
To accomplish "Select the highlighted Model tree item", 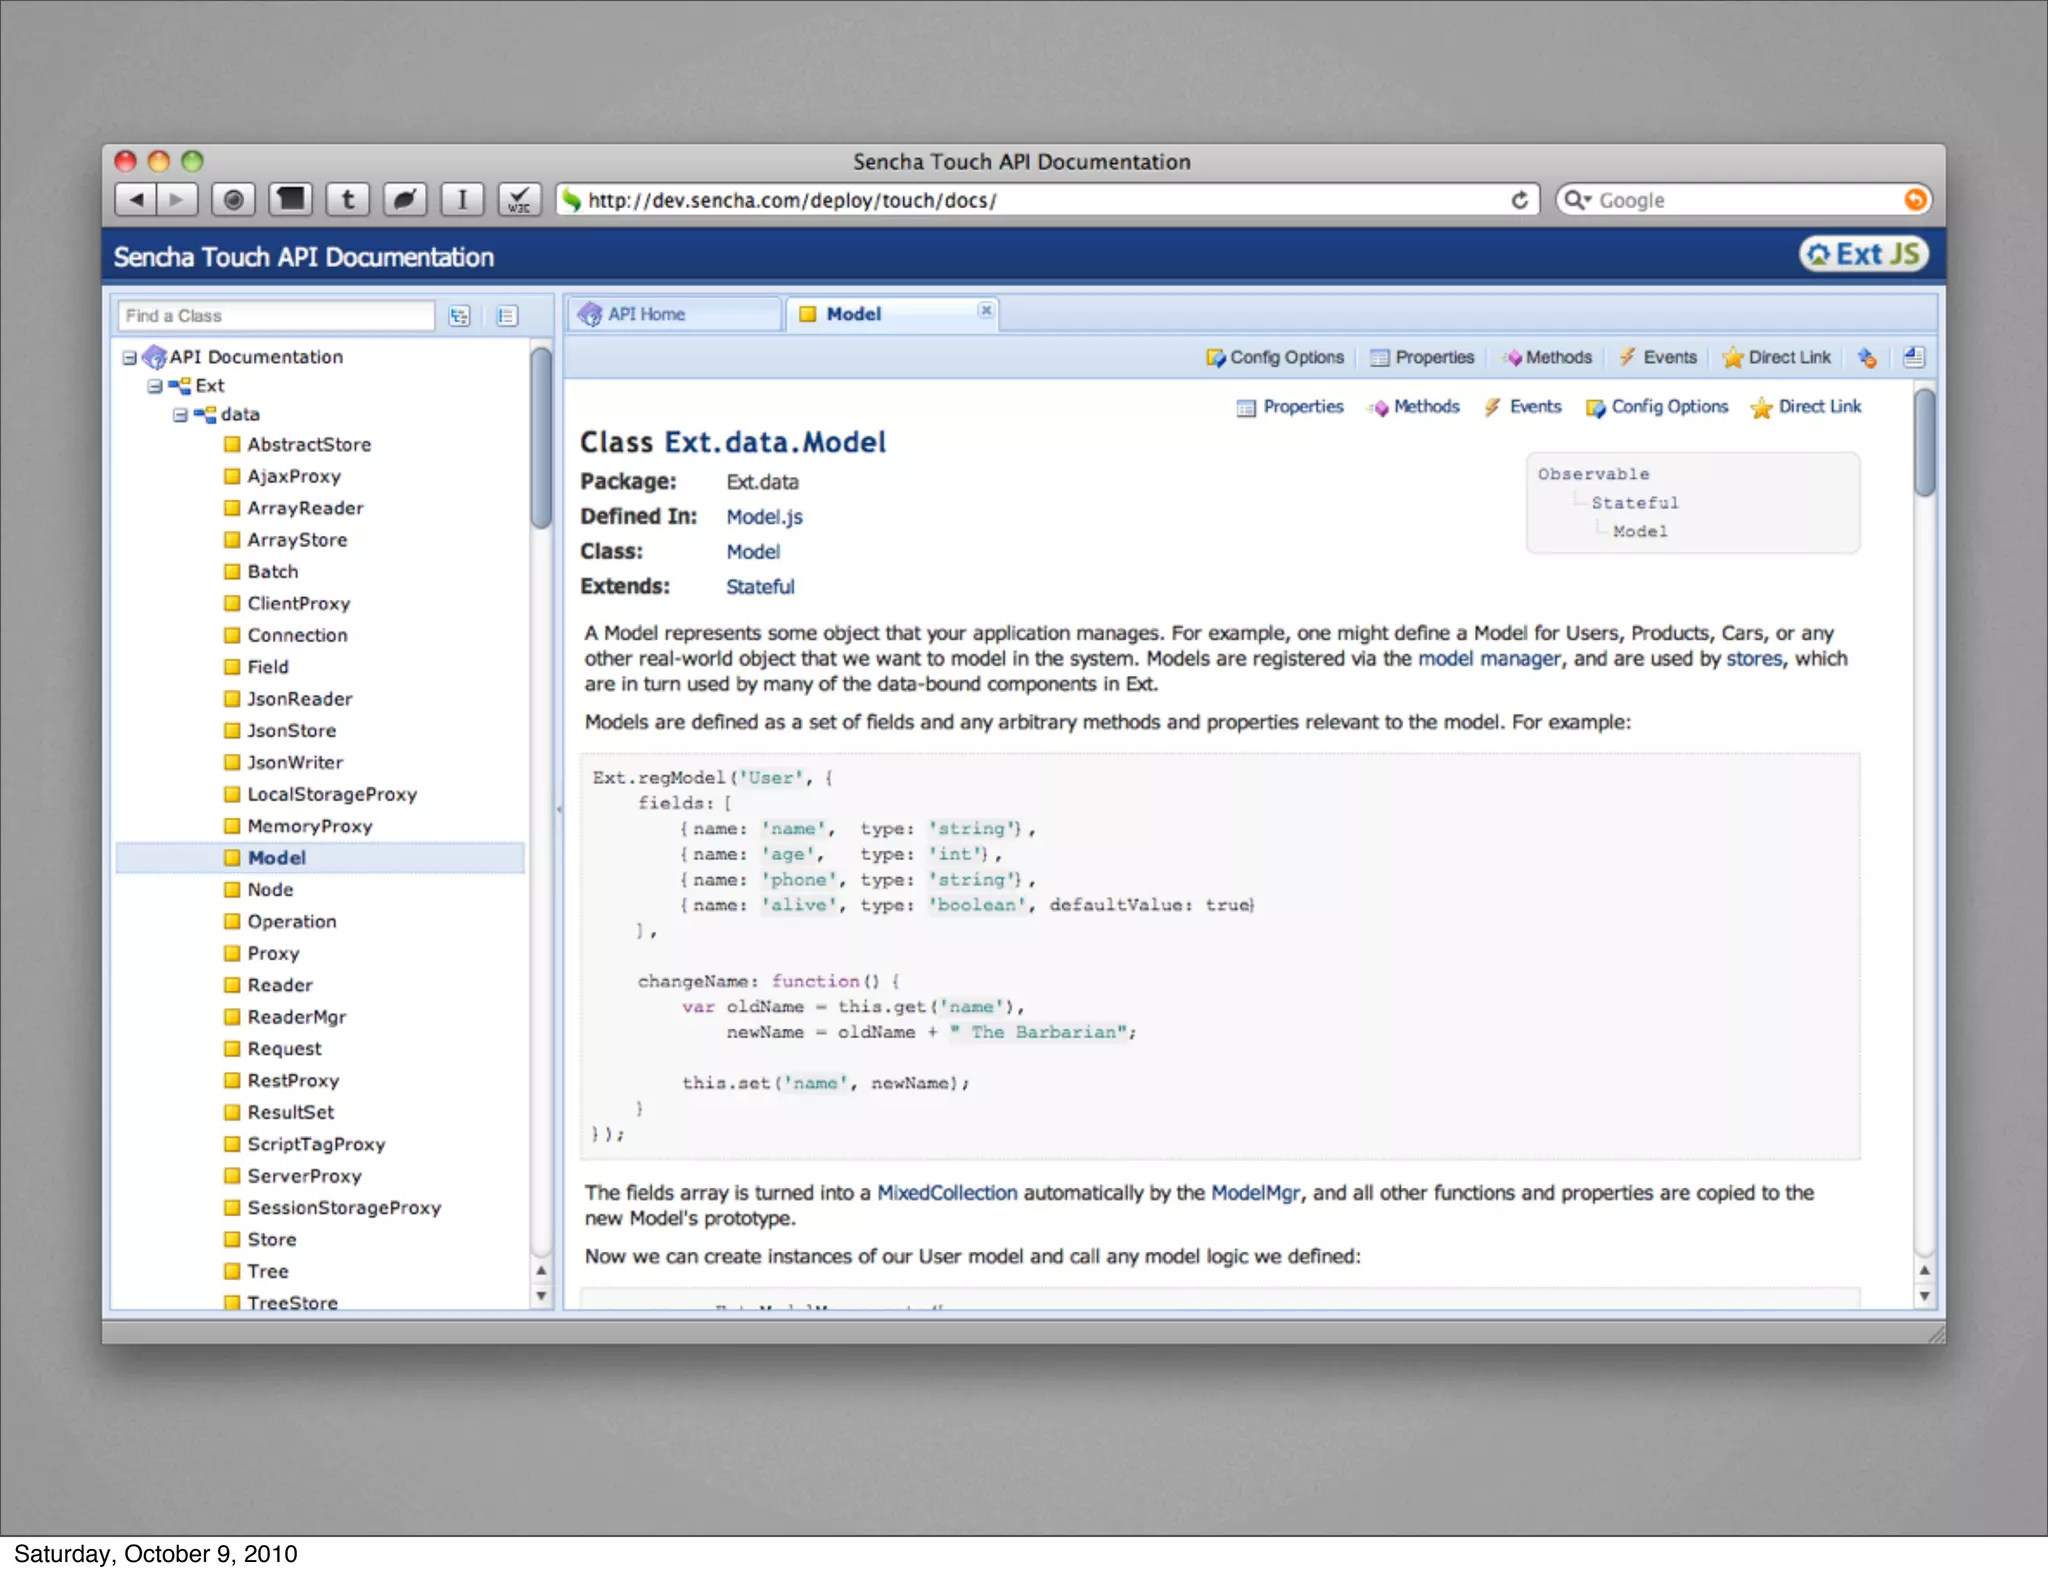I will 320,858.
